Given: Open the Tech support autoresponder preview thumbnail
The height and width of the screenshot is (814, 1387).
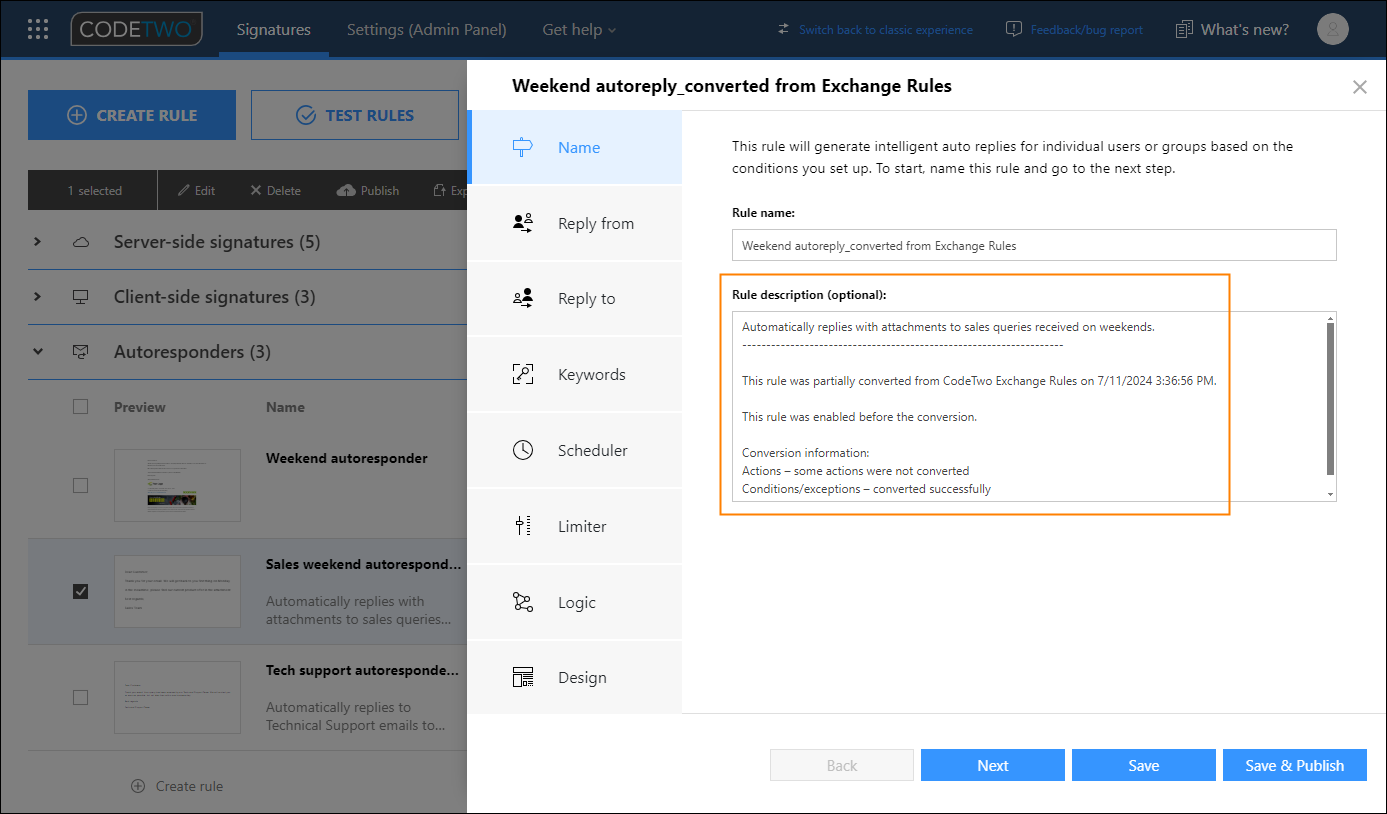Looking at the screenshot, I should (177, 697).
